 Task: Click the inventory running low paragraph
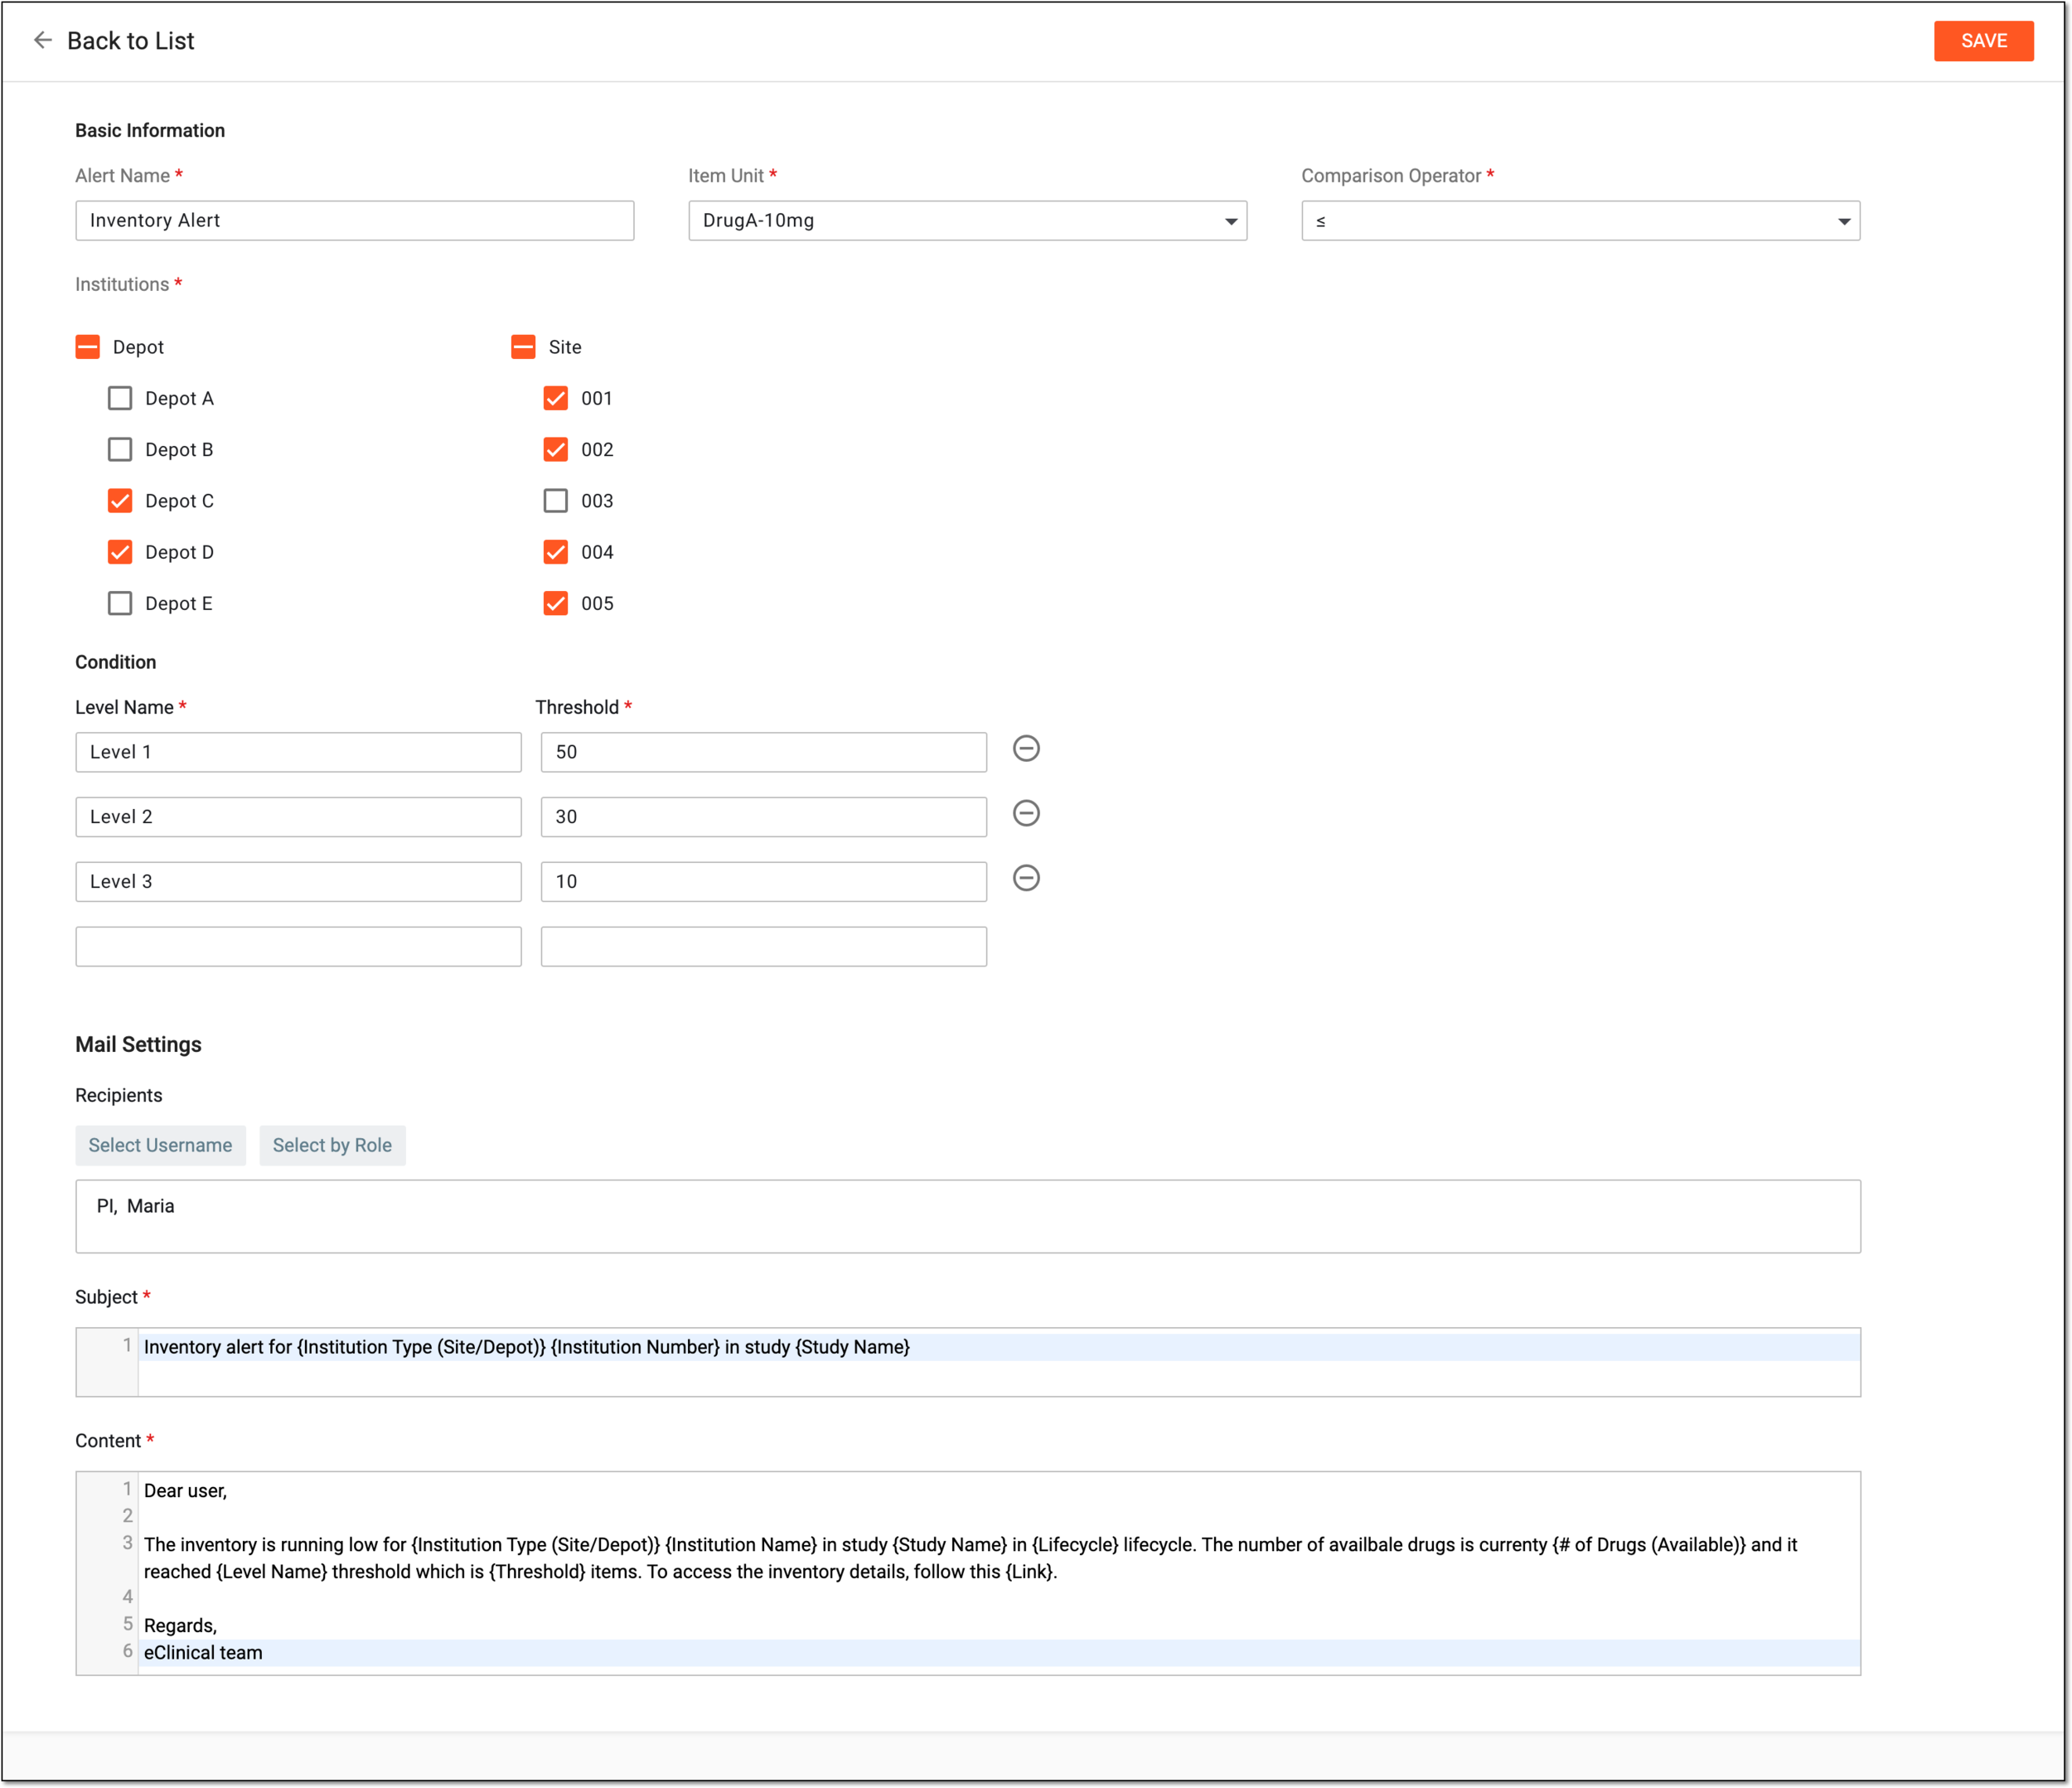click(997, 1559)
